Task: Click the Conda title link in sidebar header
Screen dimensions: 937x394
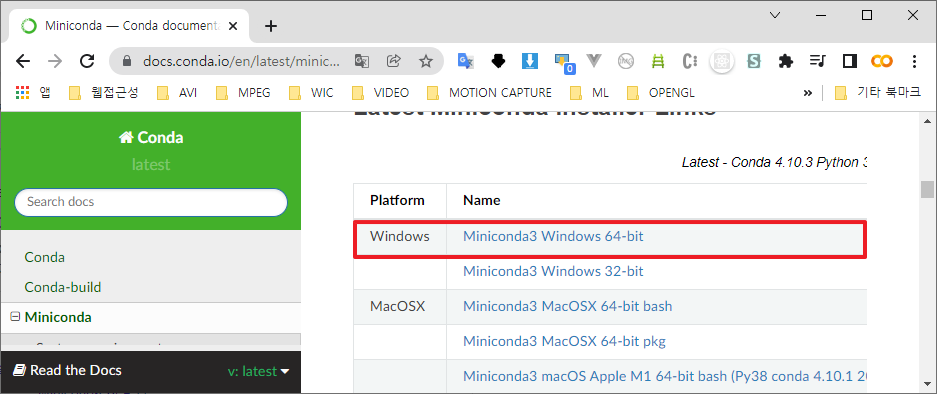Action: click(x=151, y=138)
